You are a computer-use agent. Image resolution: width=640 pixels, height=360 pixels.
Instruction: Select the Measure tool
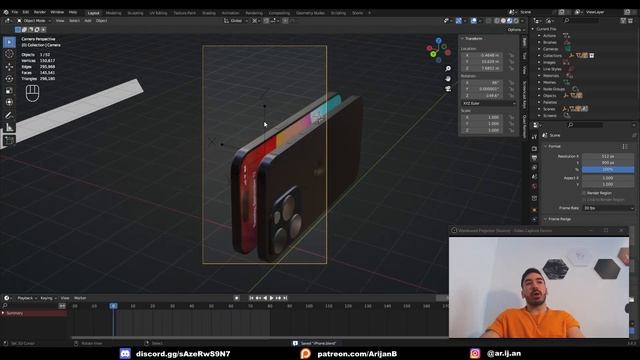coord(9,127)
